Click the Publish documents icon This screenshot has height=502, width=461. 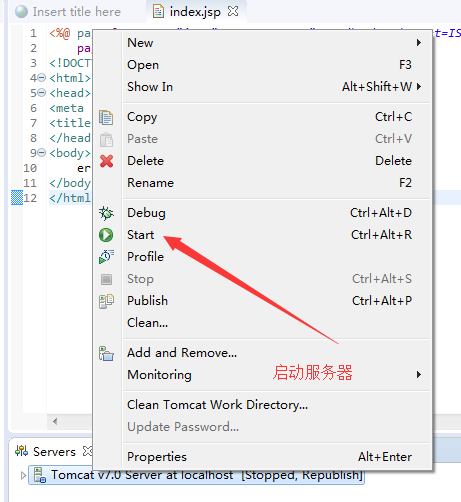(x=106, y=301)
